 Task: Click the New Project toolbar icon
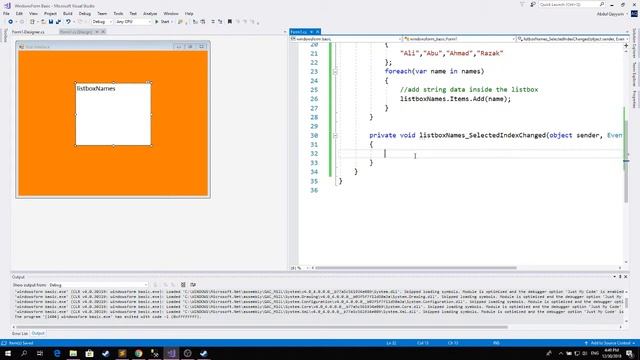32,22
